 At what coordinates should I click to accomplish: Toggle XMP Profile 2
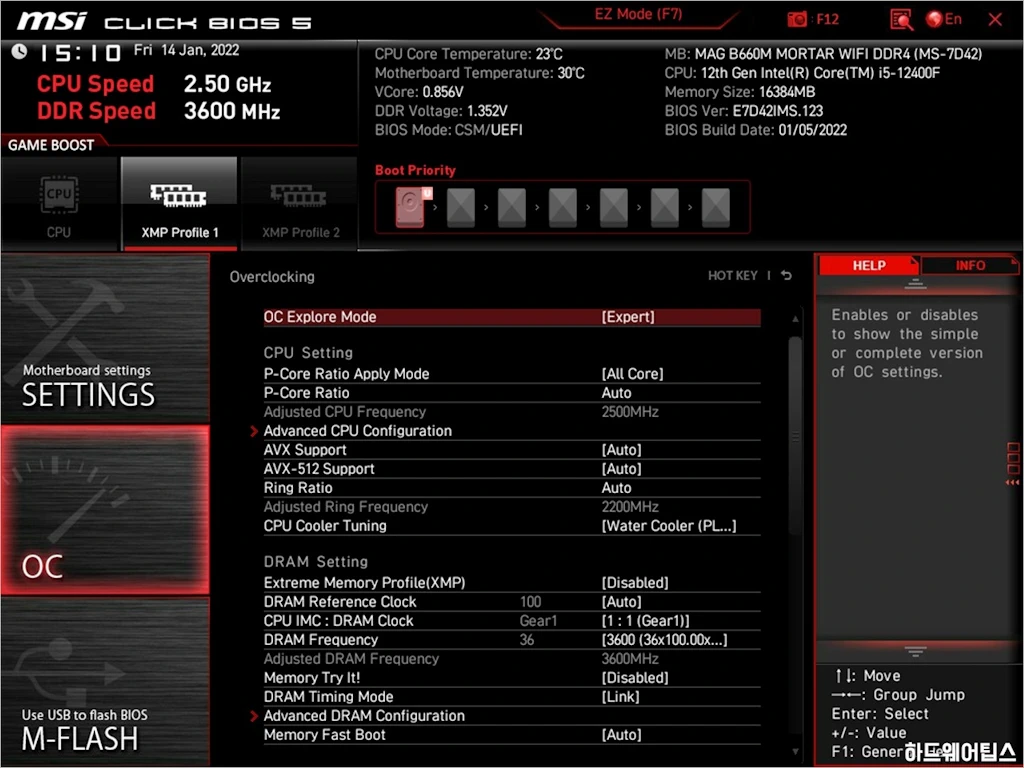tap(300, 203)
